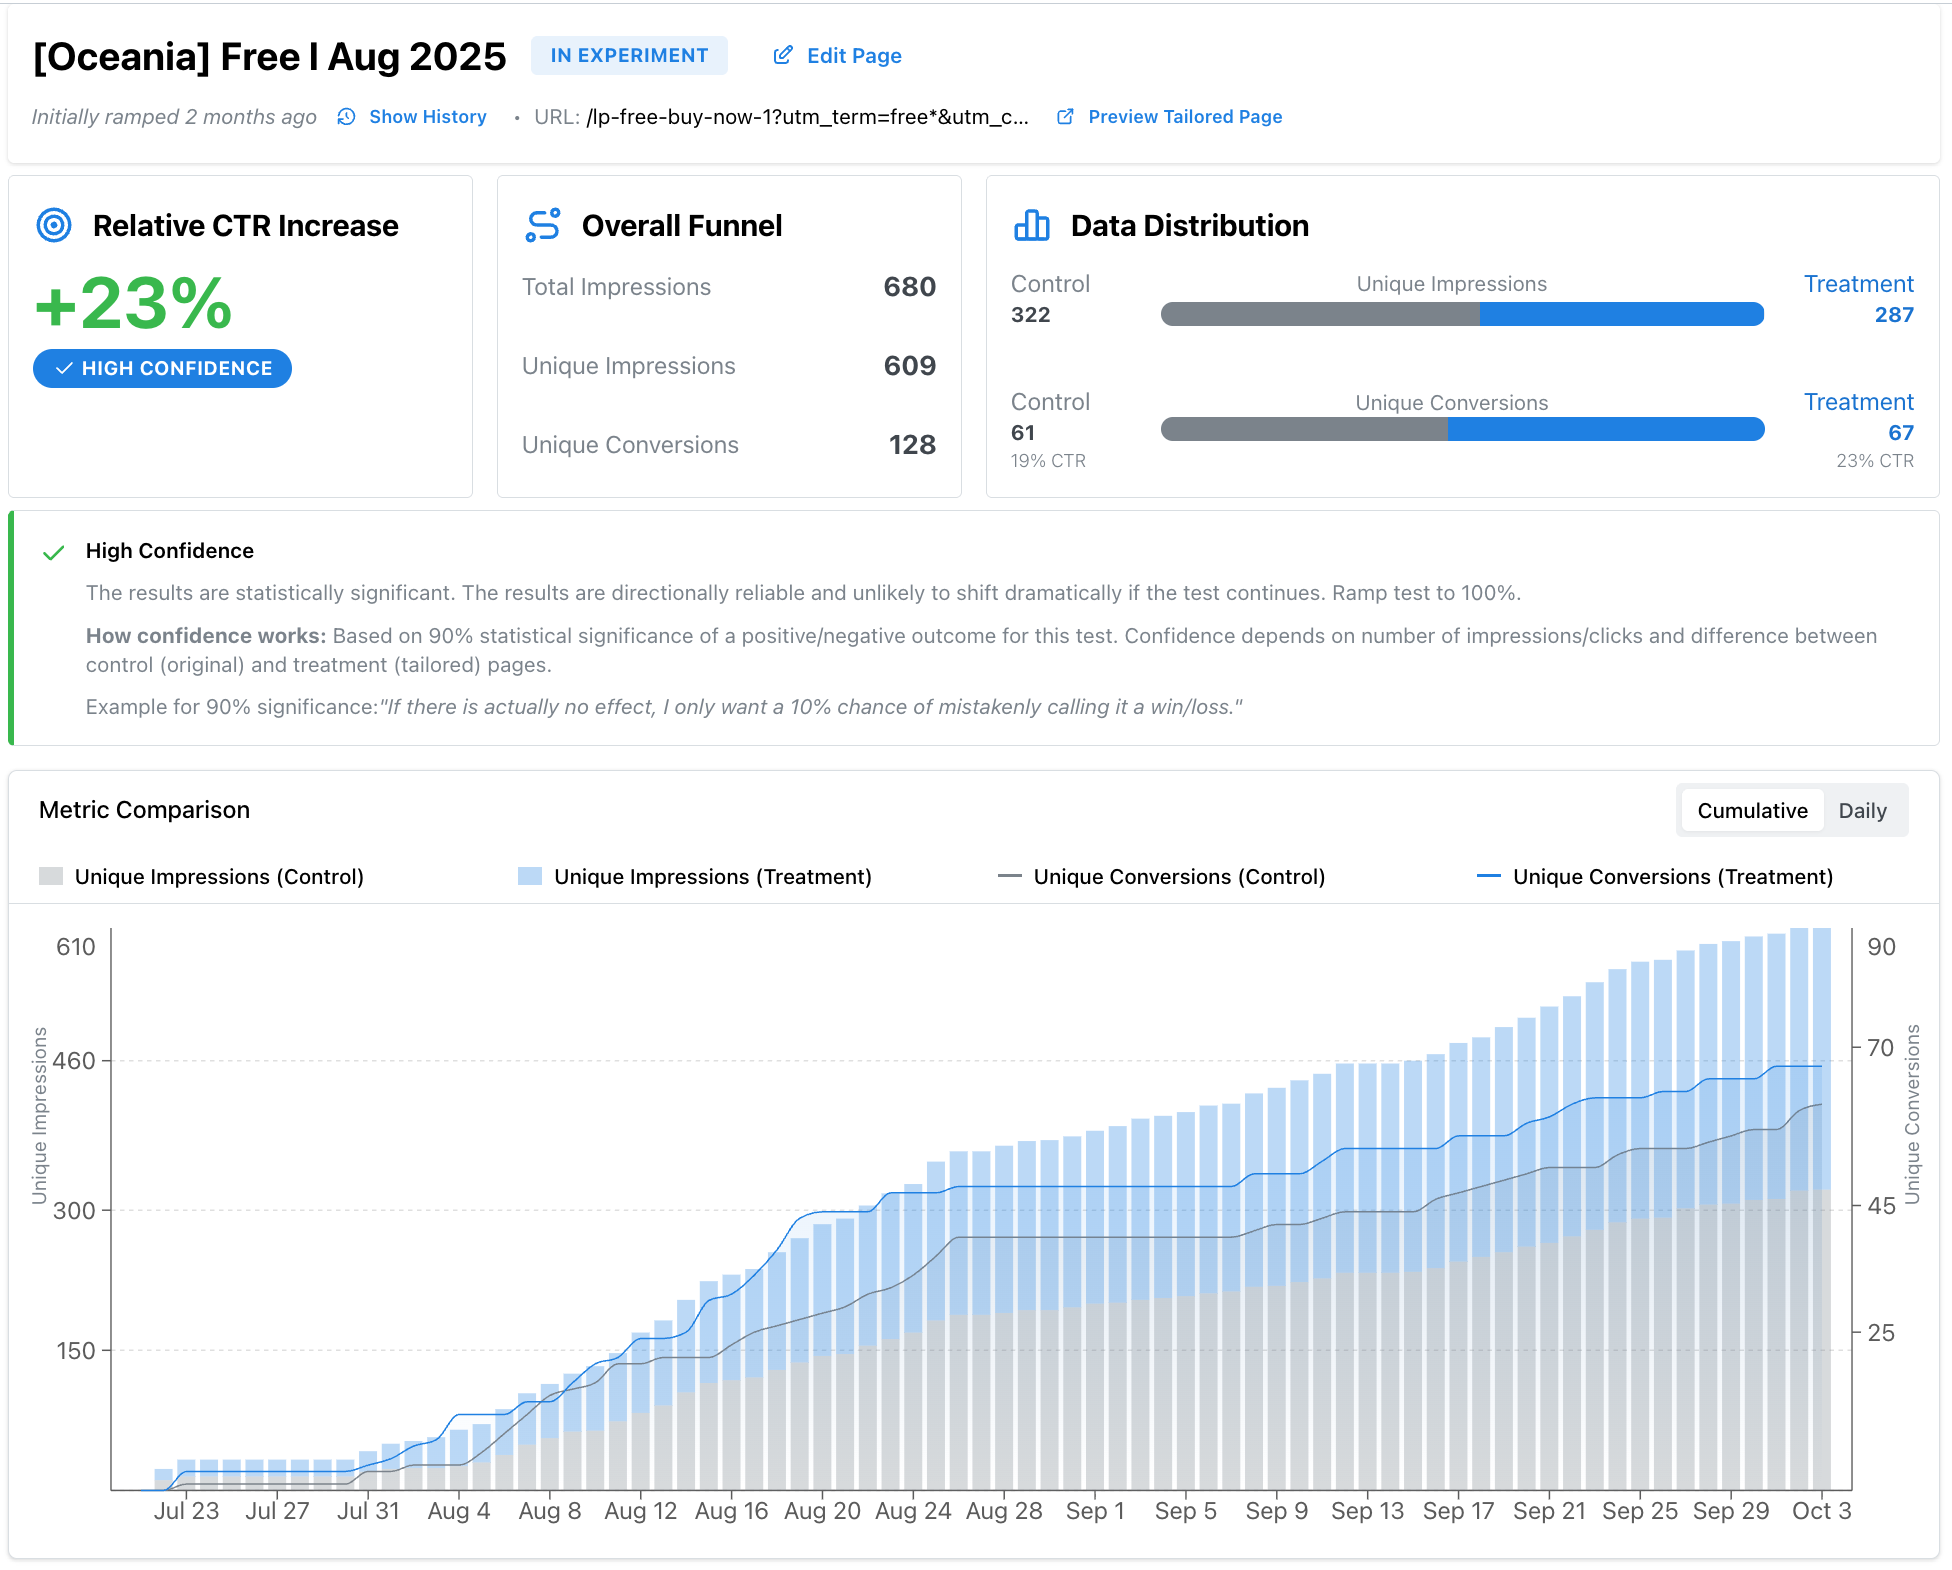Click the Show History link
This screenshot has height=1570, width=1952.
pos(427,116)
